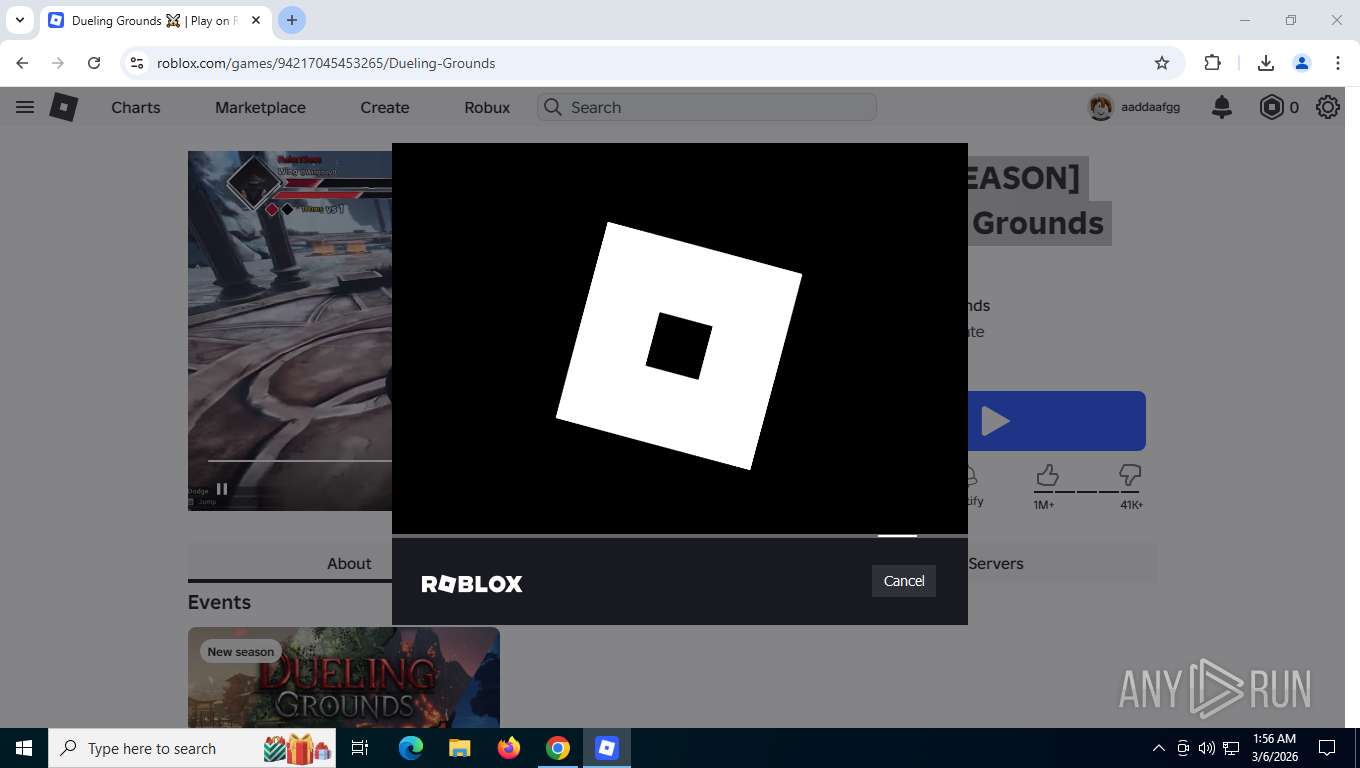Open File Explorer from taskbar
The image size is (1360, 768).
pyautogui.click(x=459, y=748)
